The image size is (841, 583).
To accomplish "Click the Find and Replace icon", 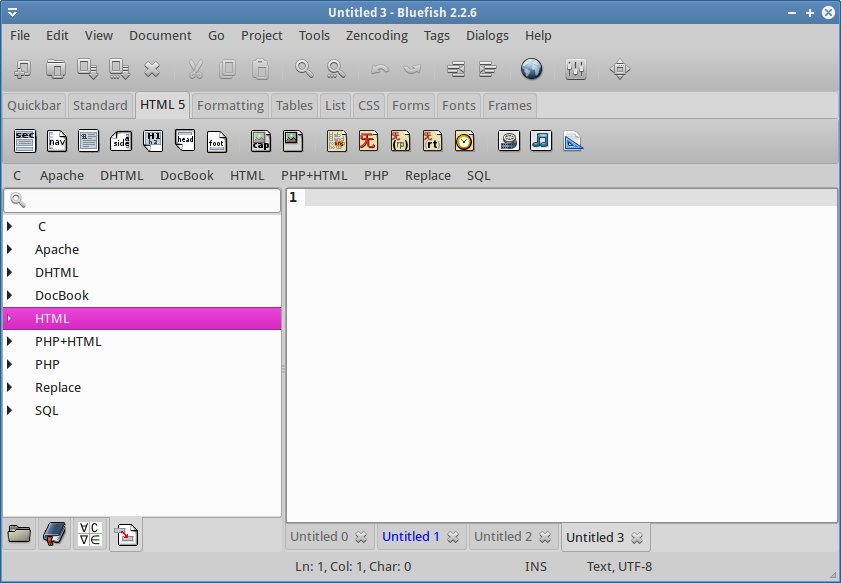I will click(x=336, y=69).
